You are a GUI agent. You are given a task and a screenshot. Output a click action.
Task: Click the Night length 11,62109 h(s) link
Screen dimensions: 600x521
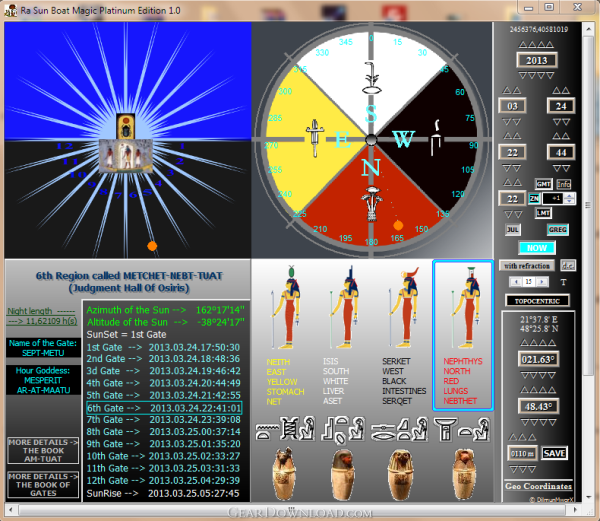42,316
